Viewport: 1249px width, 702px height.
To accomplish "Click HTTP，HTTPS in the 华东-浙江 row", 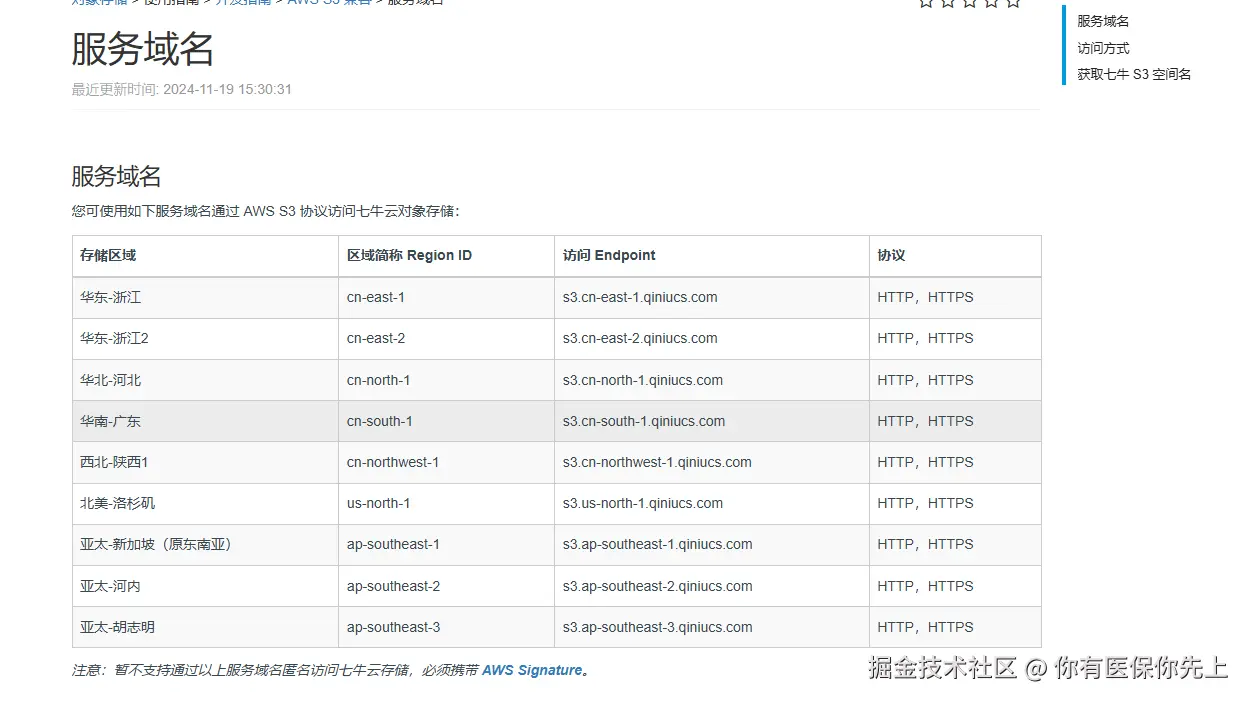I will click(x=926, y=297).
